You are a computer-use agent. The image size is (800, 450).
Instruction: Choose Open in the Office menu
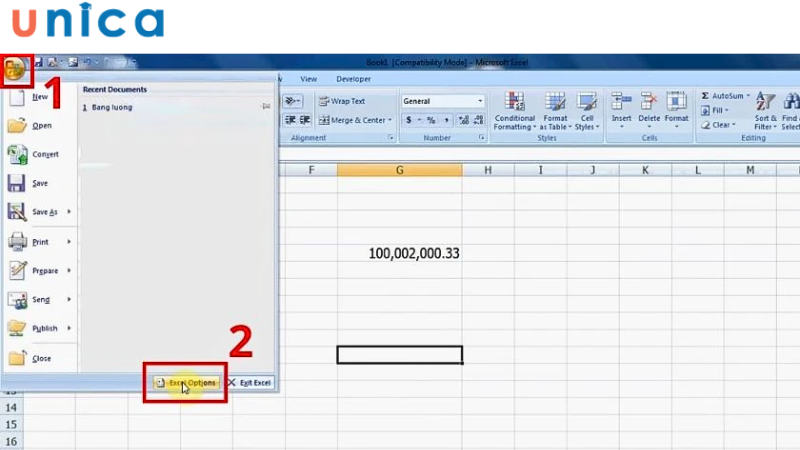(41, 126)
